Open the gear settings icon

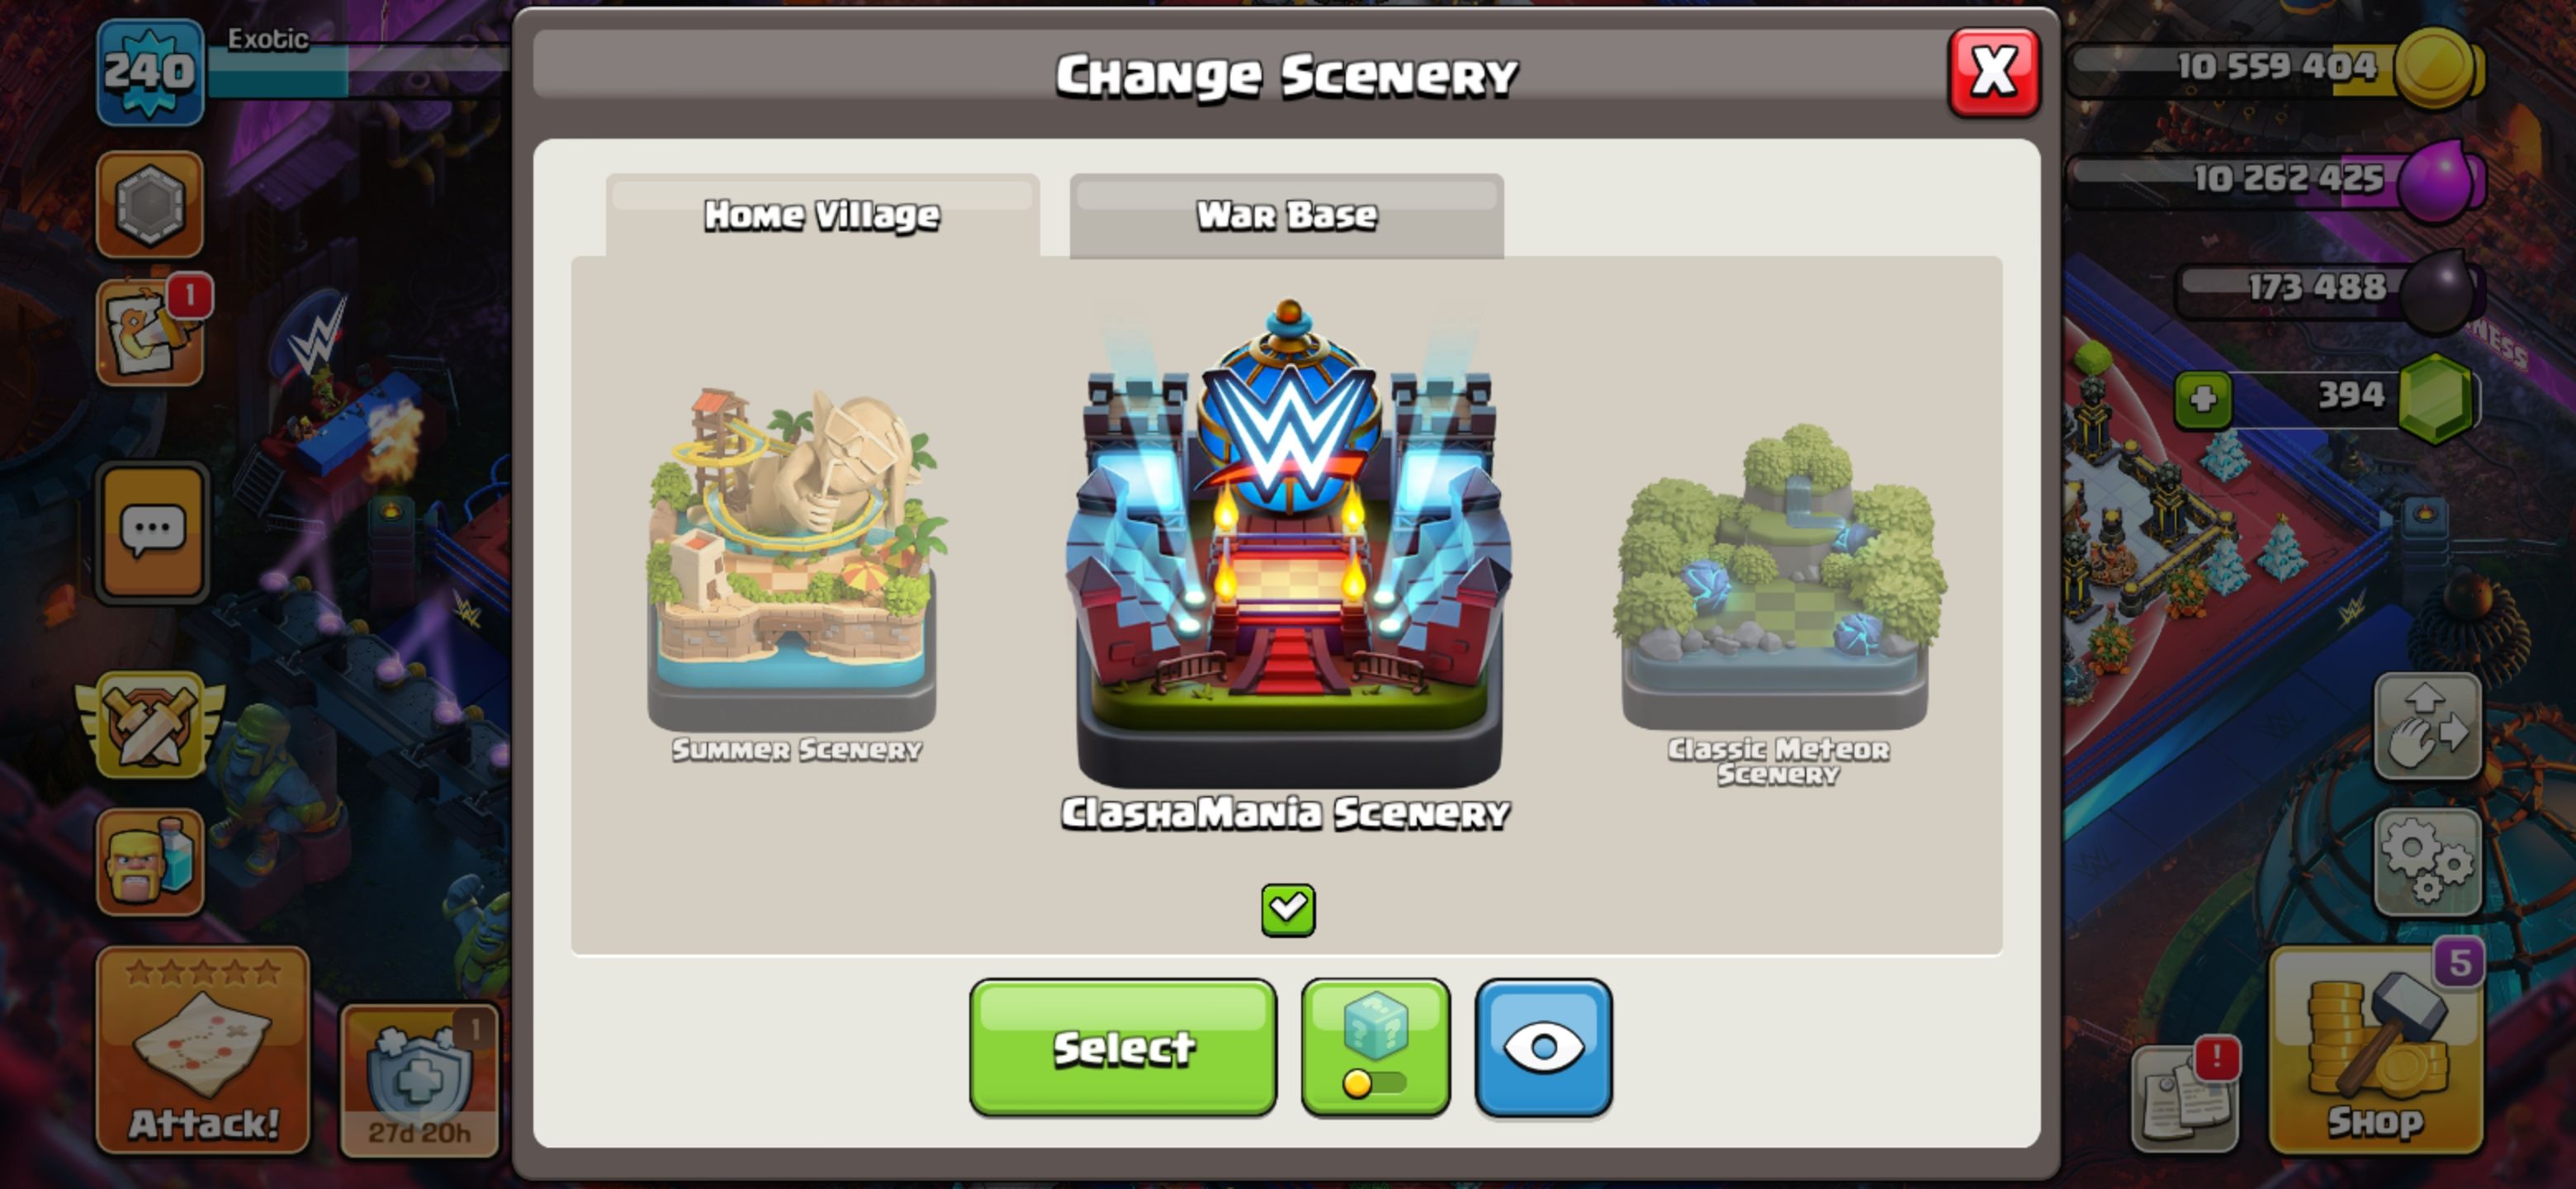(x=2427, y=863)
